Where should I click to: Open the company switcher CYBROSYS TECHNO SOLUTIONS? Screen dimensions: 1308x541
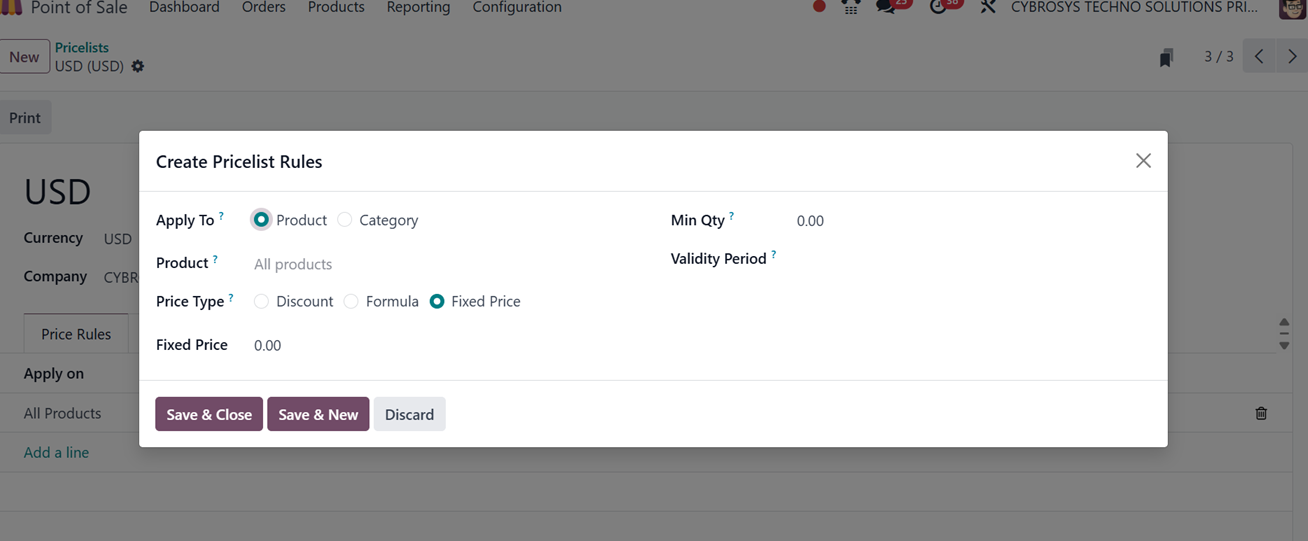coord(1134,7)
